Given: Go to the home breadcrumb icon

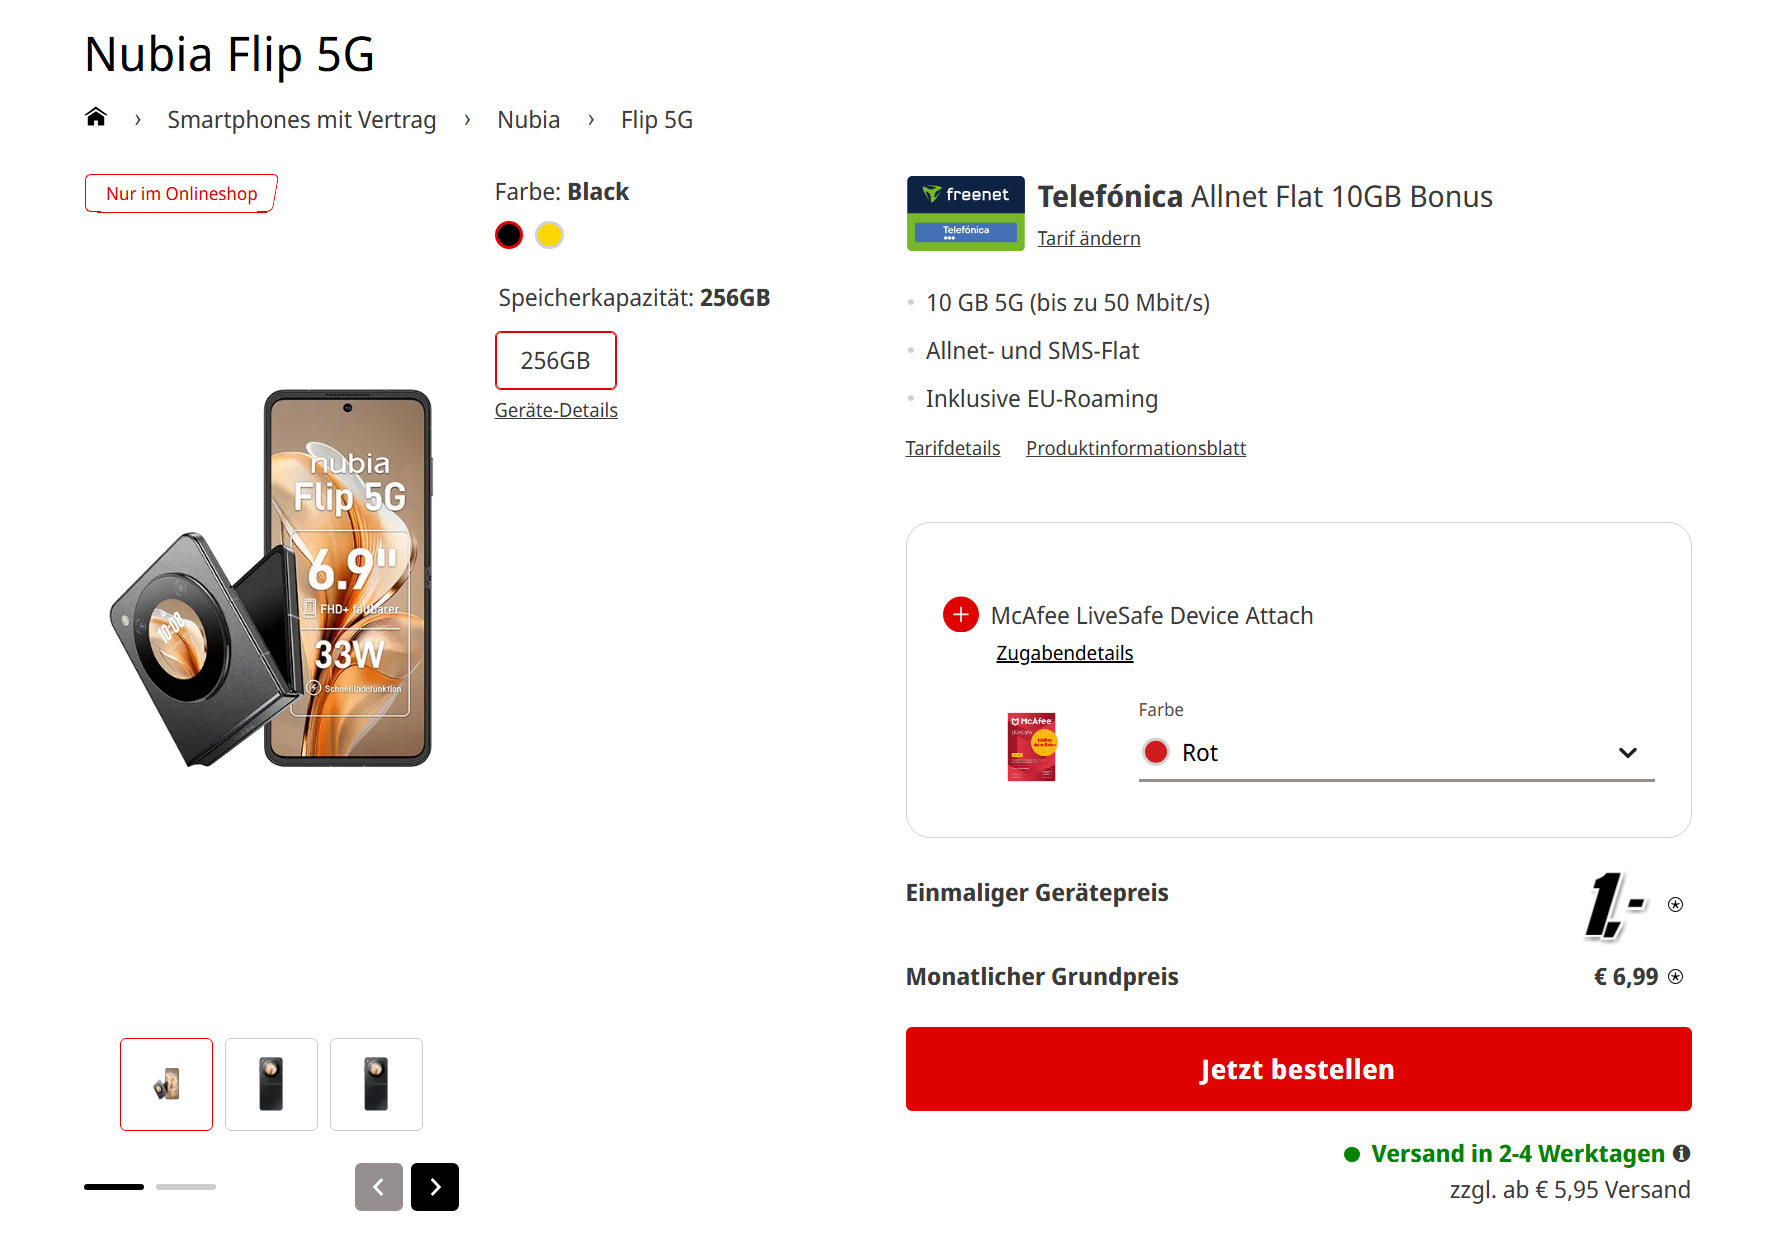Looking at the screenshot, I should click(96, 118).
